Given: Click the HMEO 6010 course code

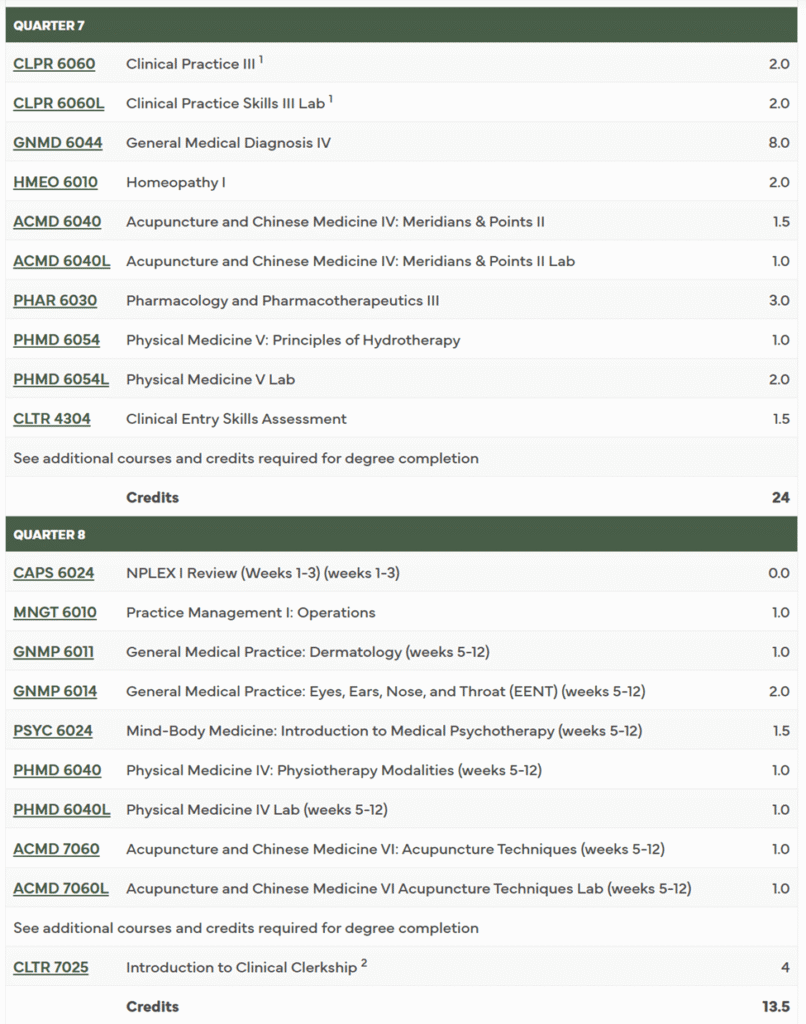Looking at the screenshot, I should [x=56, y=182].
